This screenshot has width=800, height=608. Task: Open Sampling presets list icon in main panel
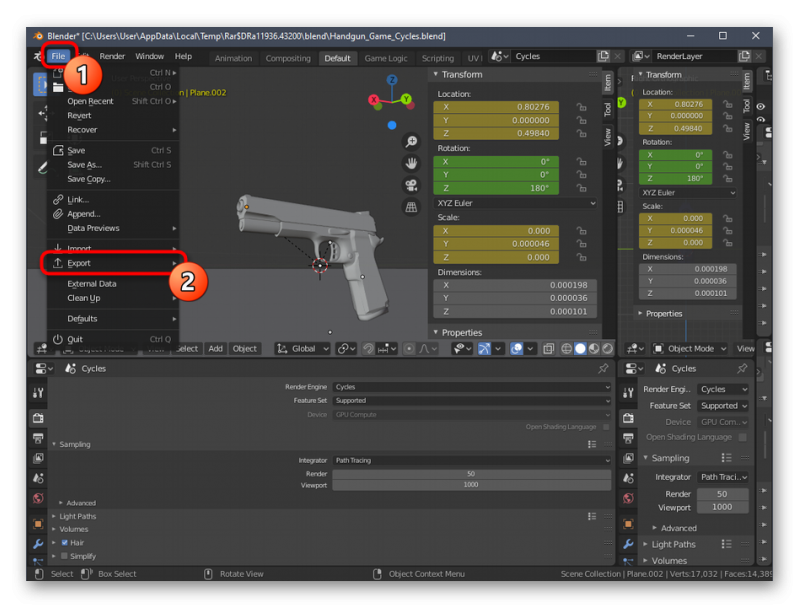(x=592, y=444)
